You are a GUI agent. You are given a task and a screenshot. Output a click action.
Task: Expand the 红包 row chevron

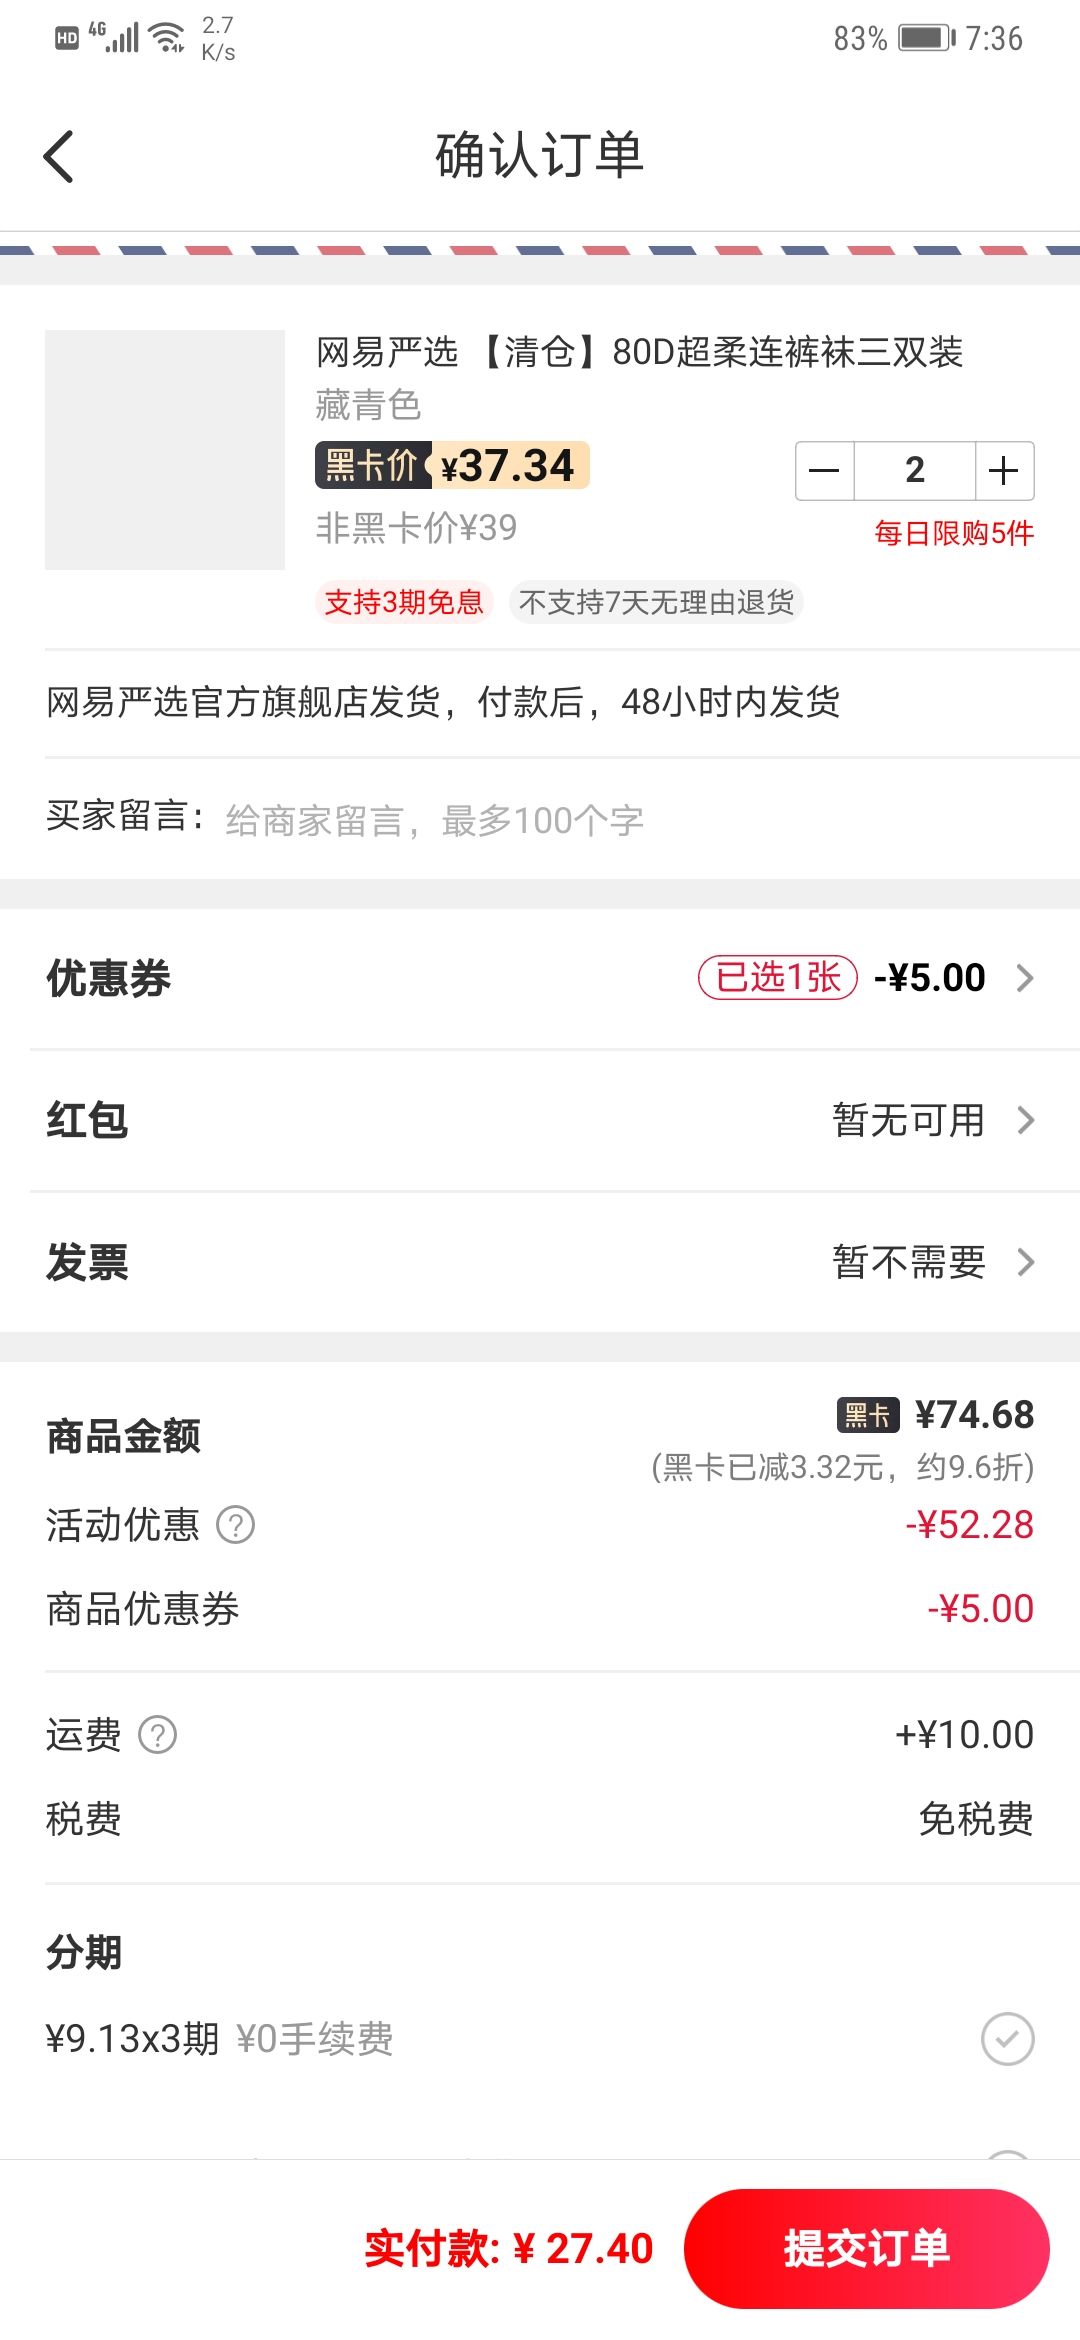pyautogui.click(x=1025, y=1120)
